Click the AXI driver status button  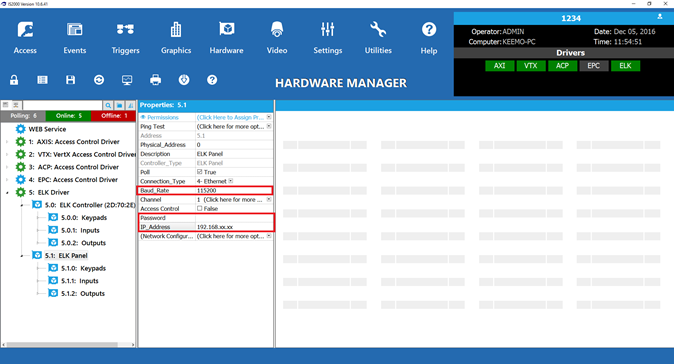pyautogui.click(x=499, y=66)
